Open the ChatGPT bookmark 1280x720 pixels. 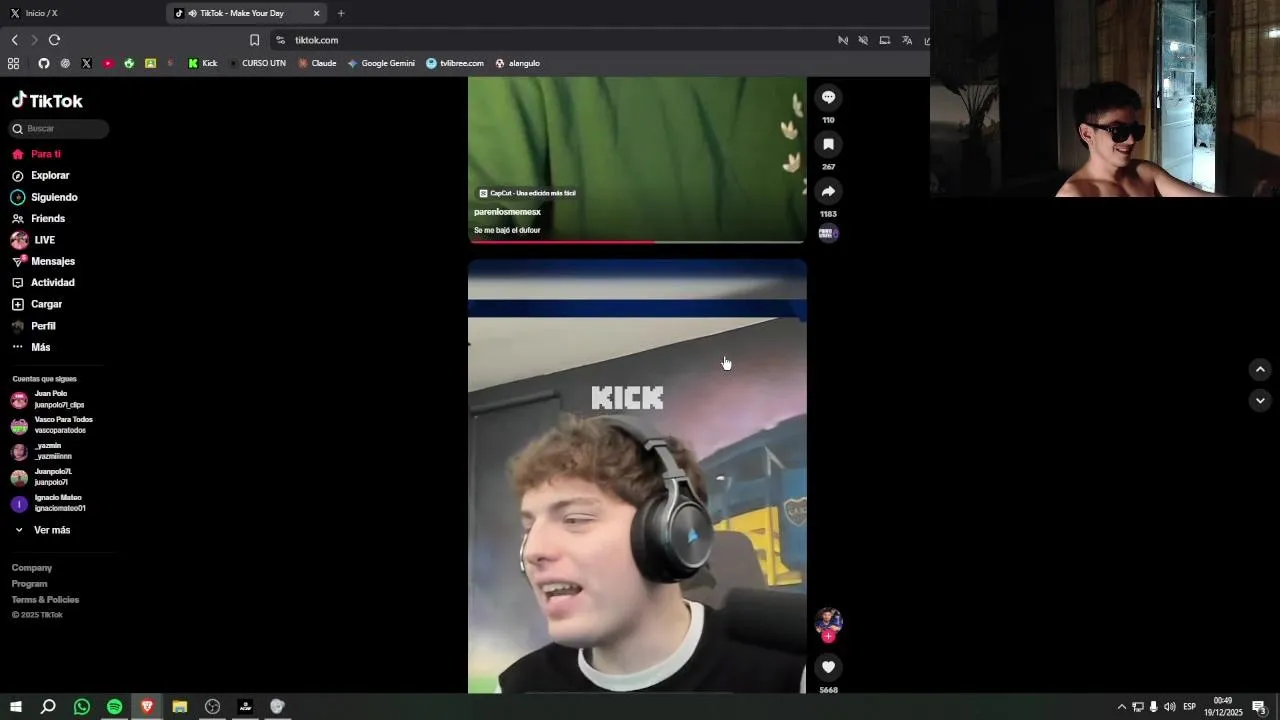point(65,63)
